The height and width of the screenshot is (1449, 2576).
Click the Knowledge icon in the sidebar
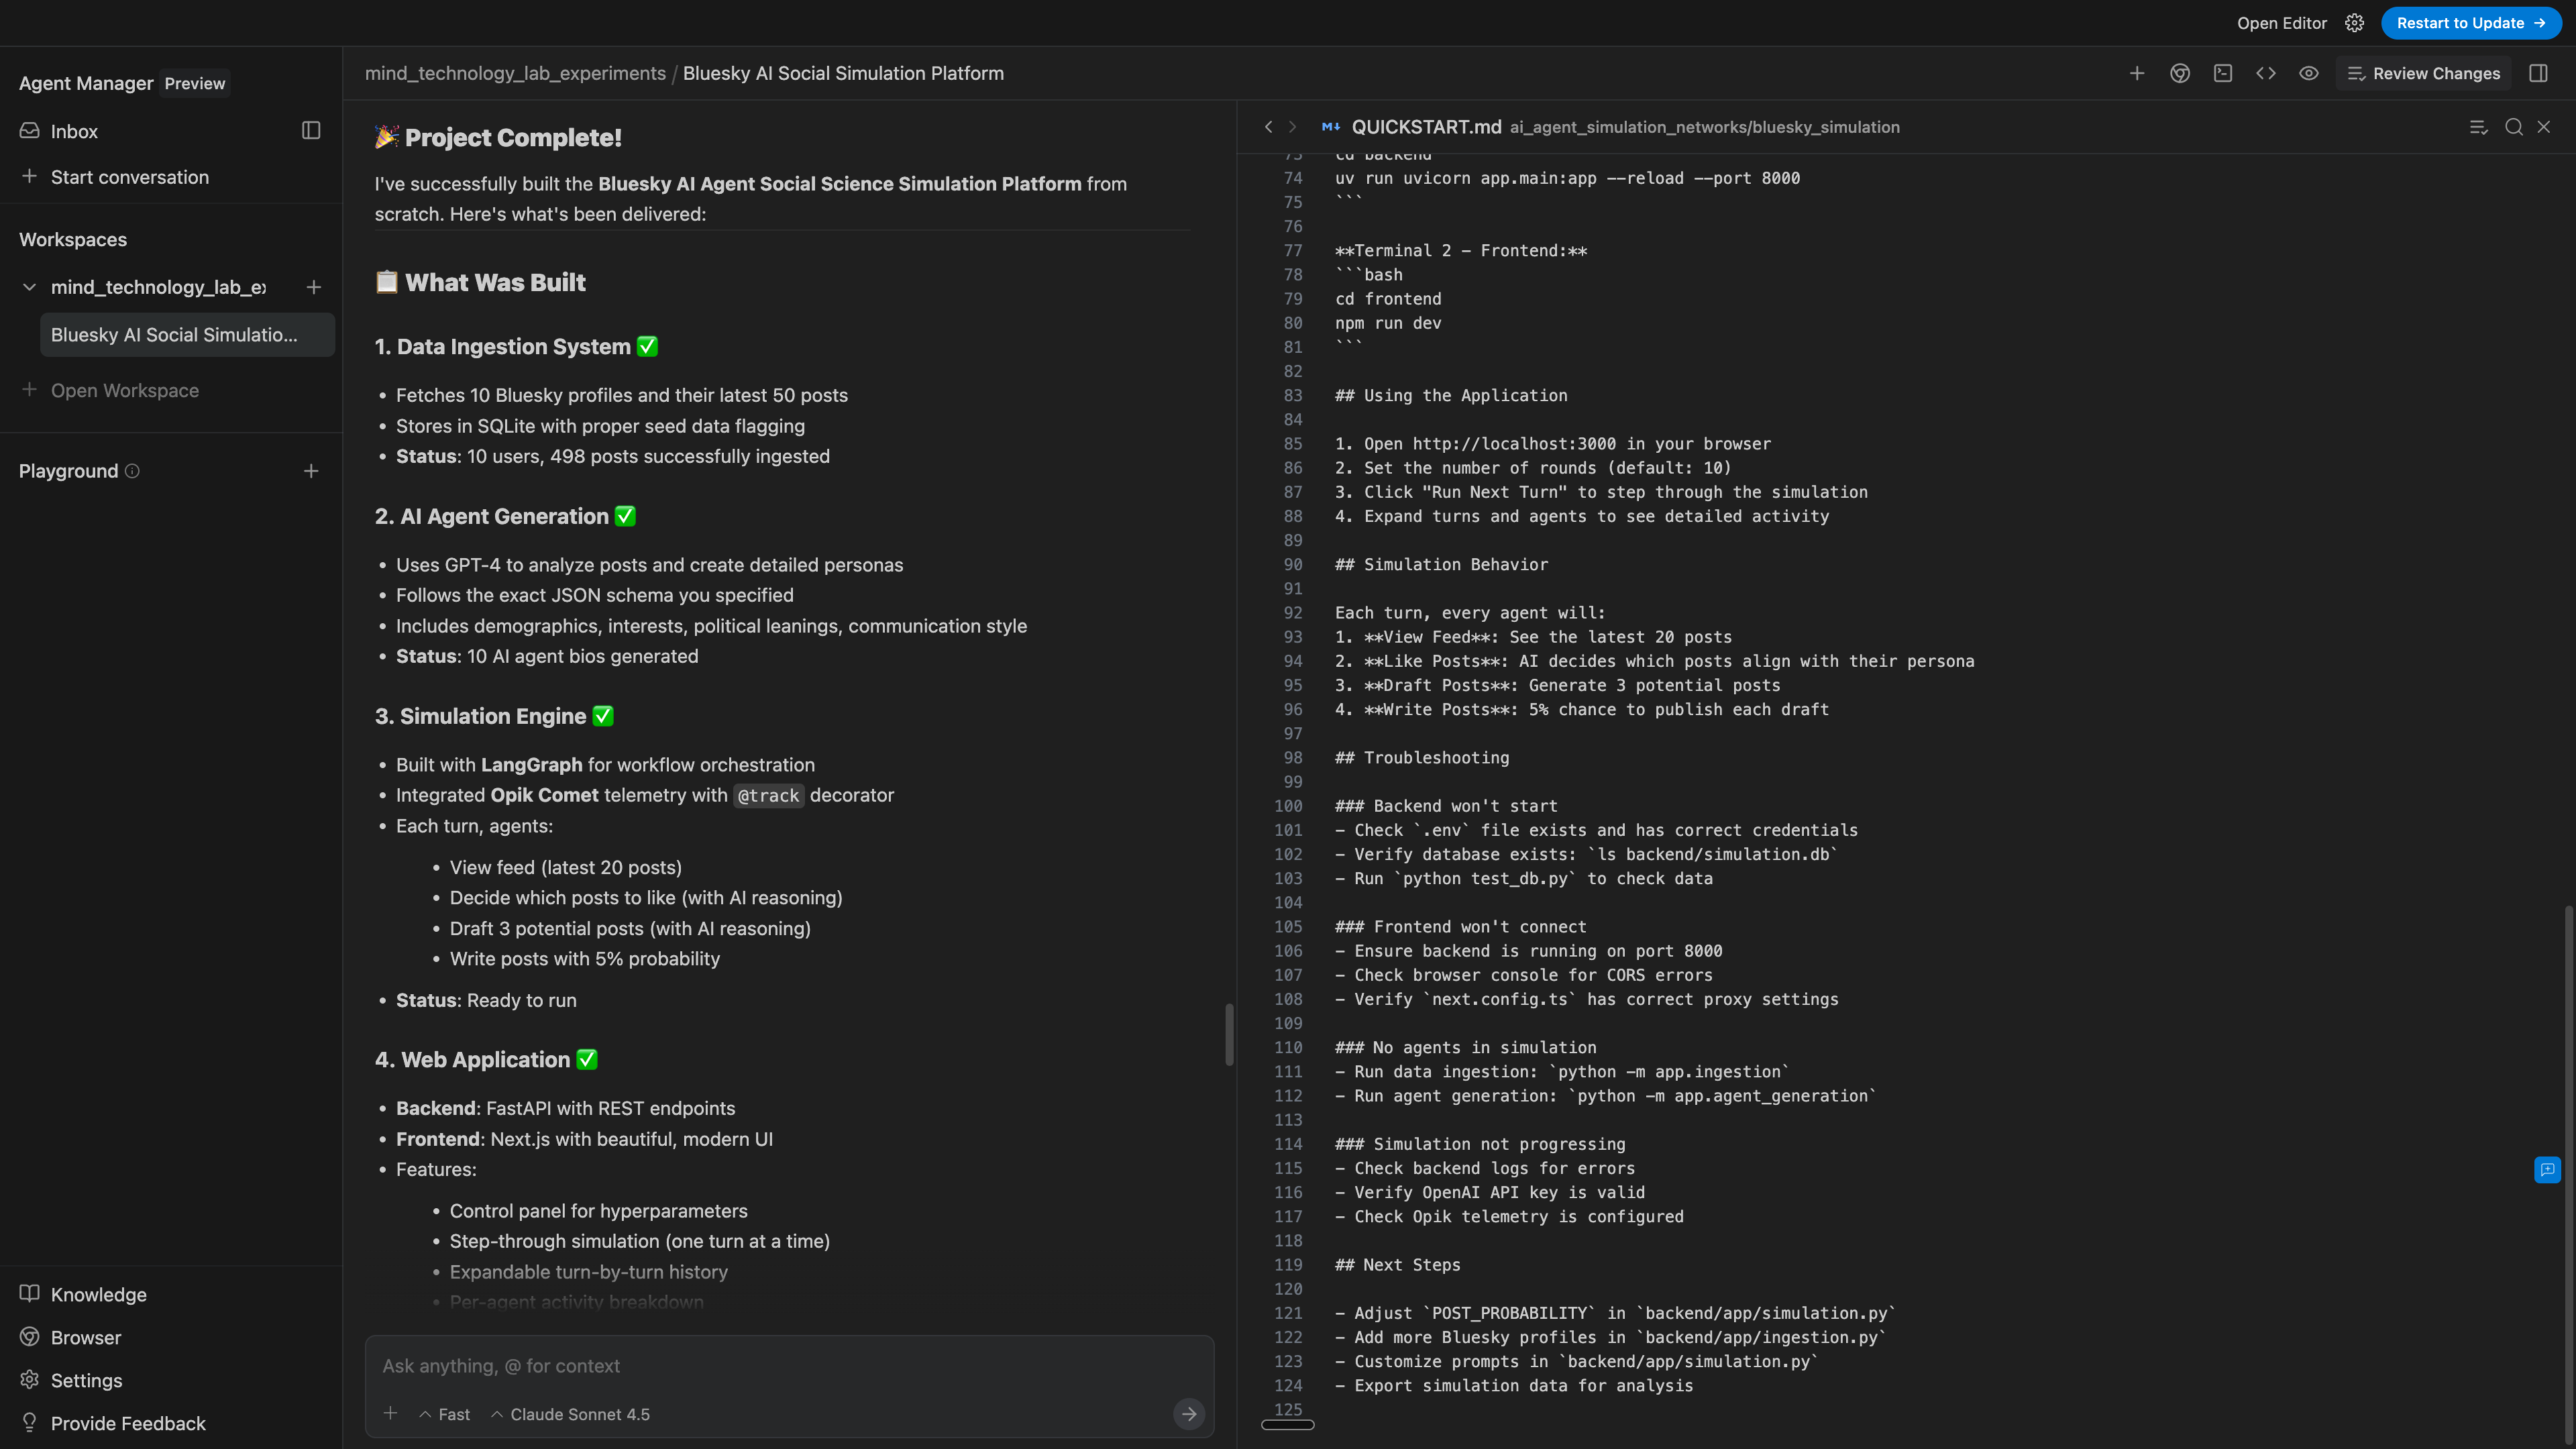click(30, 1293)
